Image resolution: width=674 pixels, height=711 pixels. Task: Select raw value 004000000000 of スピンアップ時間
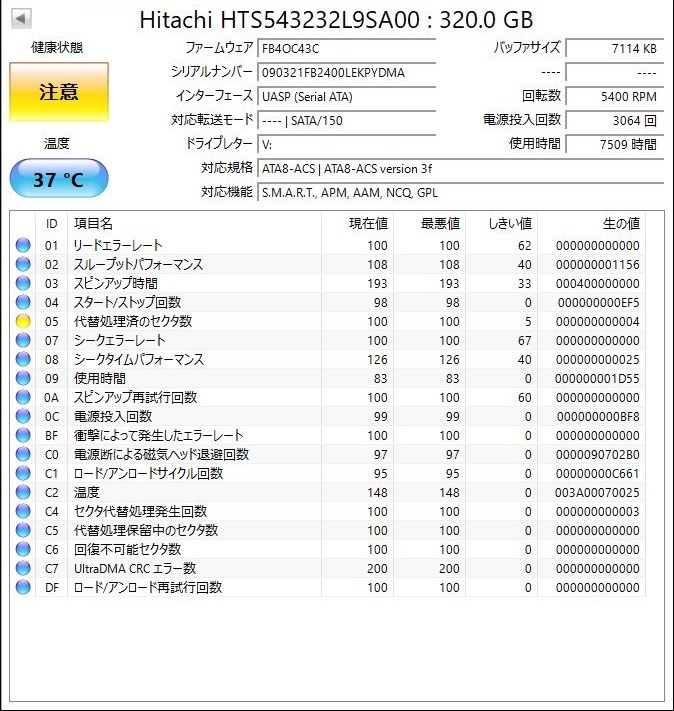pyautogui.click(x=597, y=283)
